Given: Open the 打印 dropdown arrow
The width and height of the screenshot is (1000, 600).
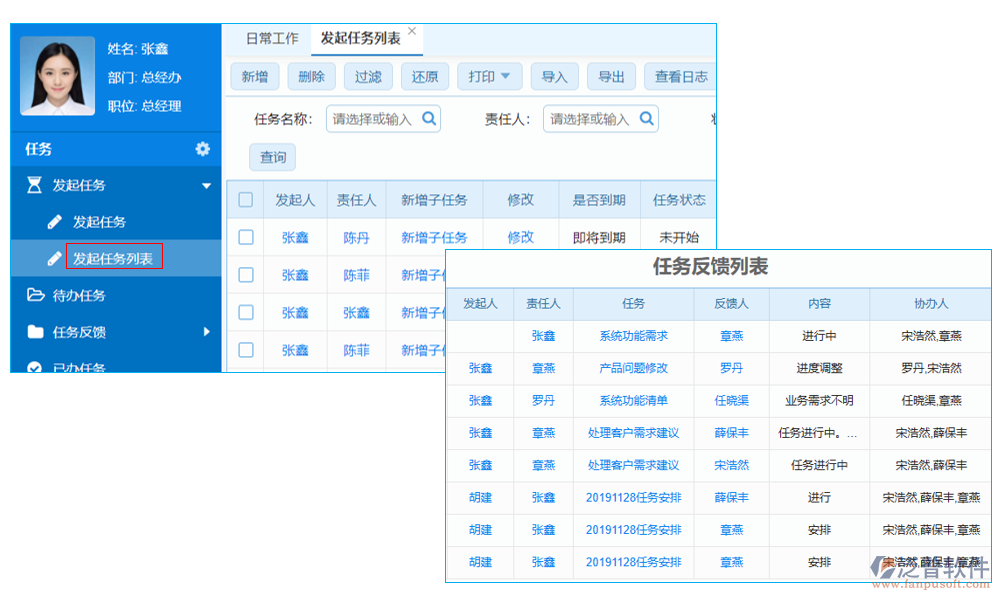Looking at the screenshot, I should pos(508,76).
